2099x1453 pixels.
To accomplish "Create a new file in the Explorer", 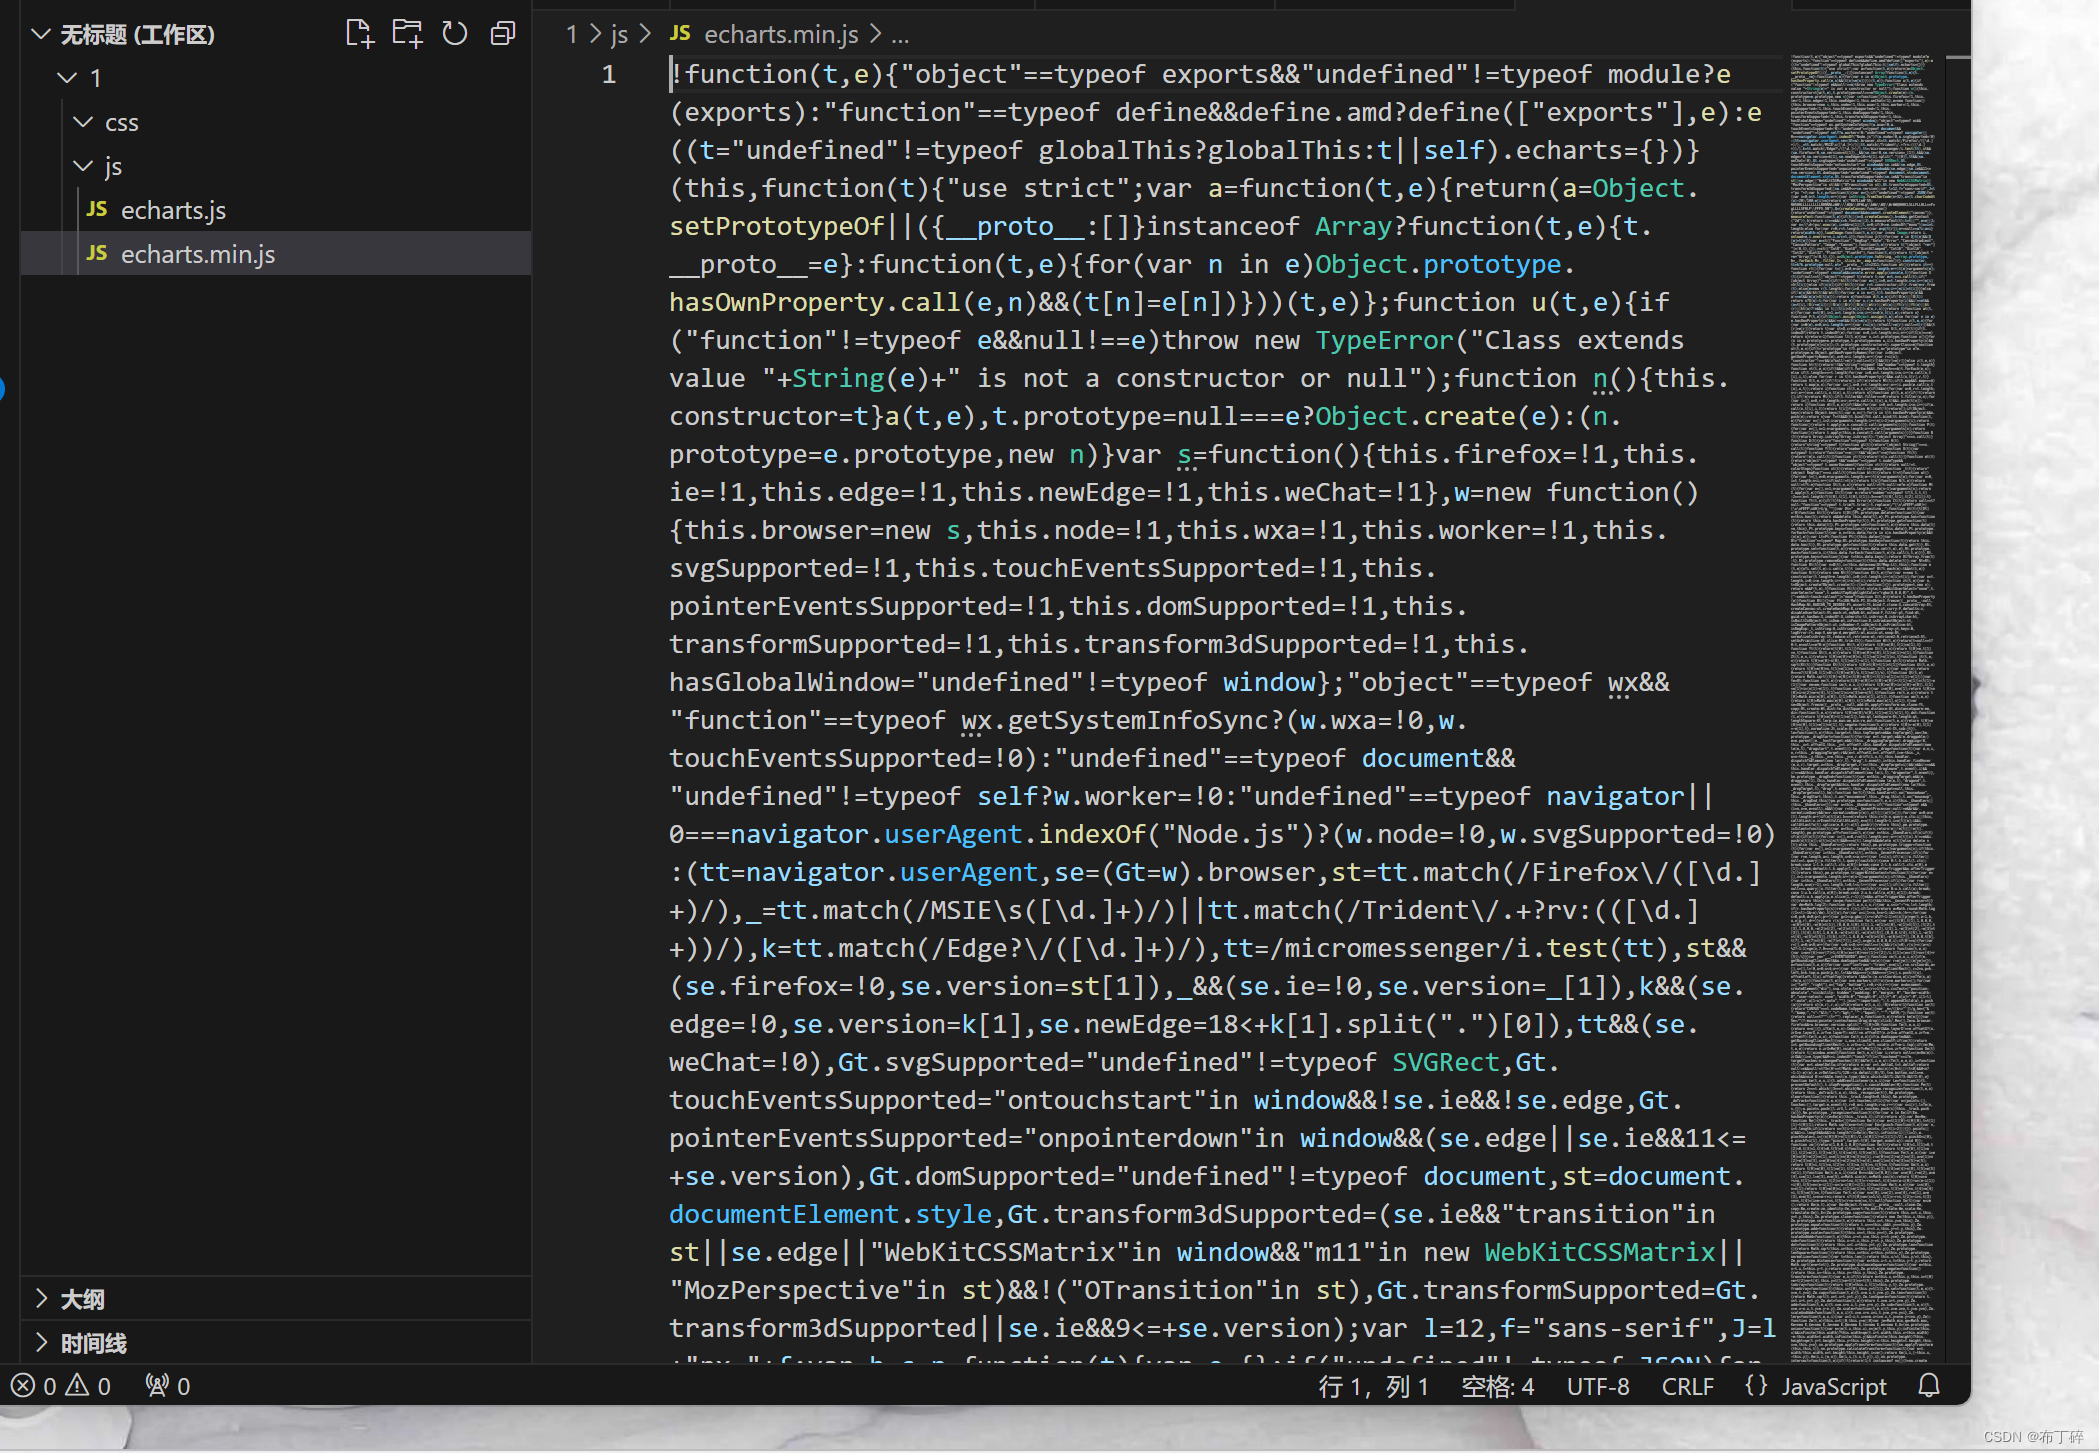I will coord(359,33).
